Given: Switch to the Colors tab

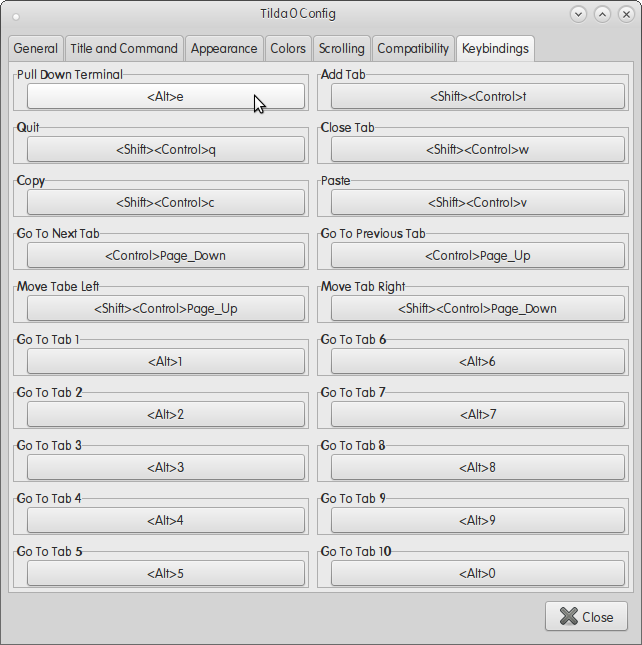Looking at the screenshot, I should tap(288, 49).
